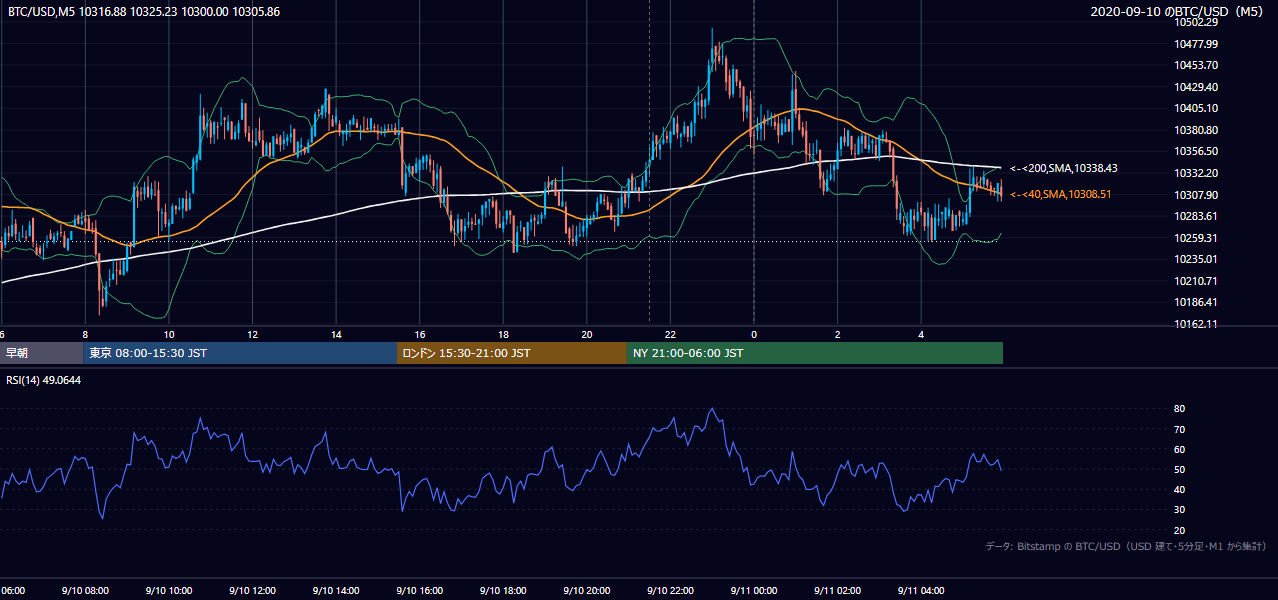The image size is (1278, 600).
Task: Click hour tick 0 under the price chart
Action: [754, 335]
